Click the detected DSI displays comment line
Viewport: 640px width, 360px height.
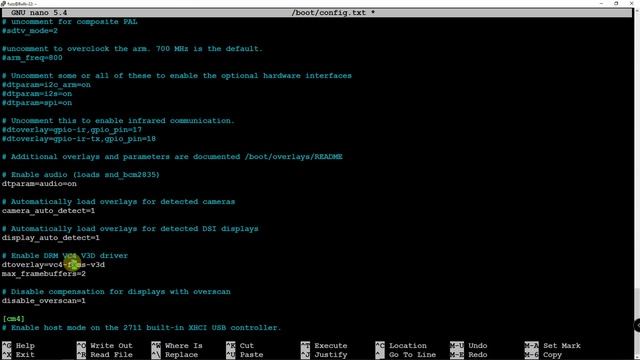click(x=130, y=229)
